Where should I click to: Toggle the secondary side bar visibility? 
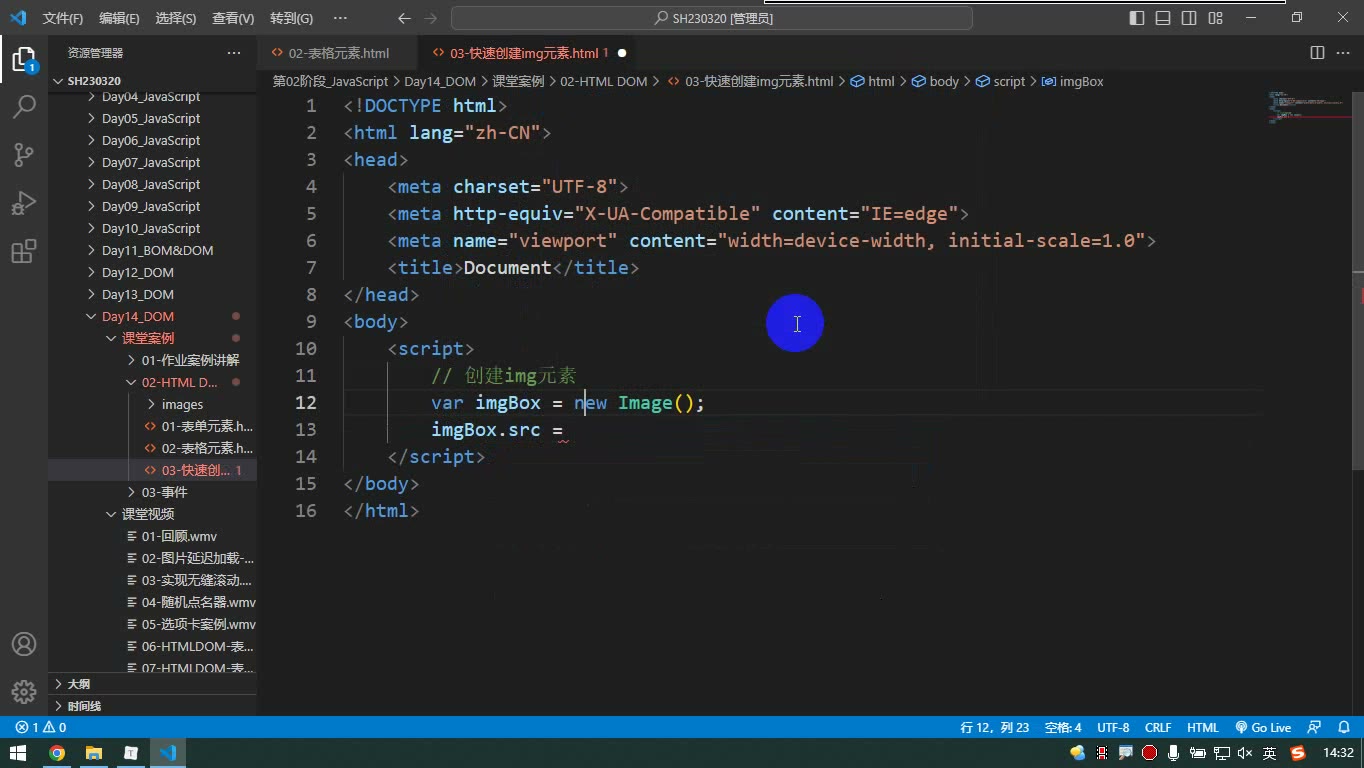[1189, 18]
